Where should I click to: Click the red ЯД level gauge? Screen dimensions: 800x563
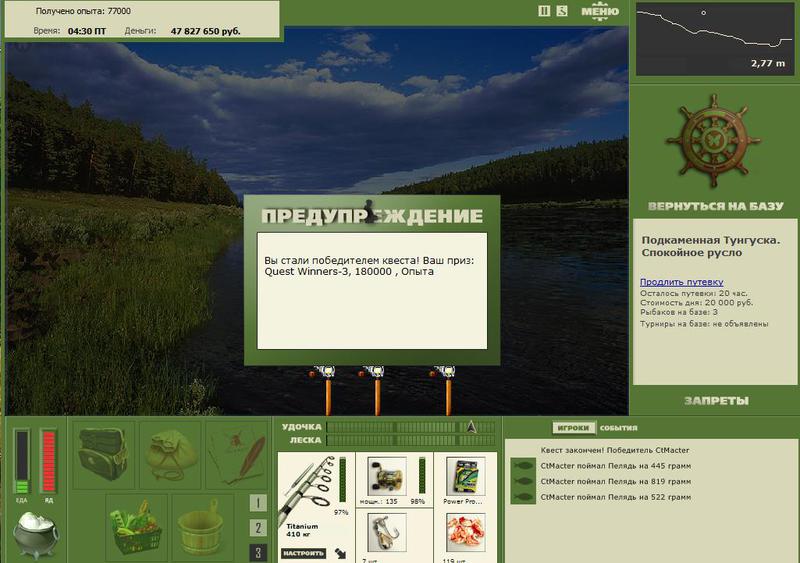48,462
